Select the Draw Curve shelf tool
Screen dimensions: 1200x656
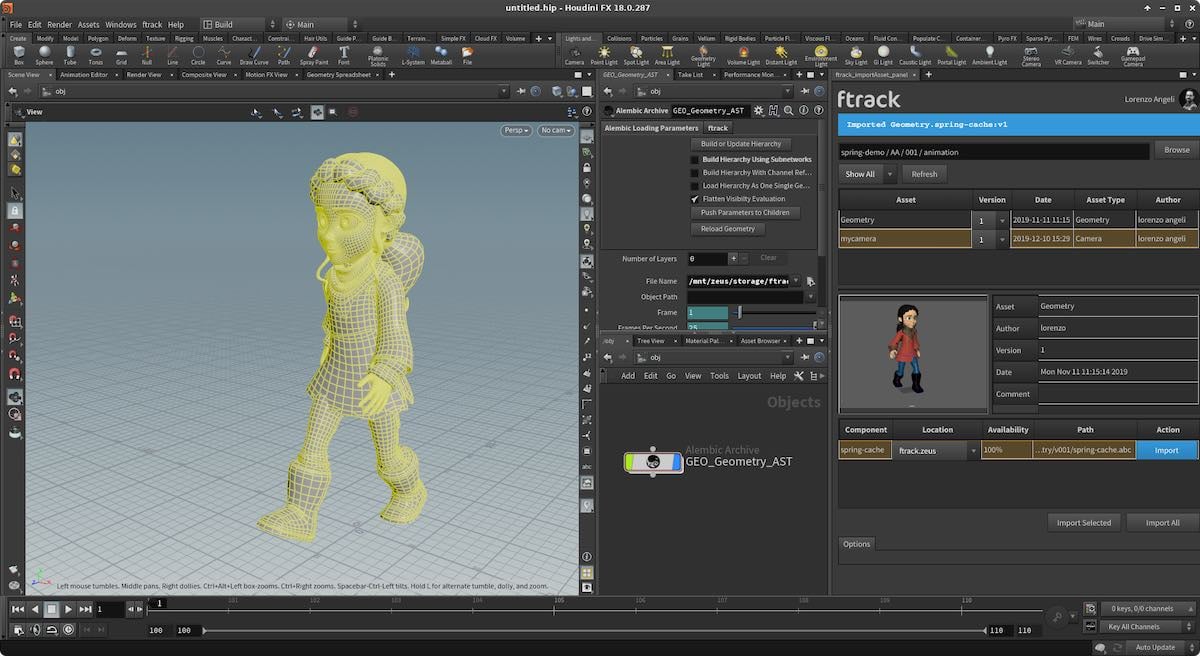(x=254, y=55)
